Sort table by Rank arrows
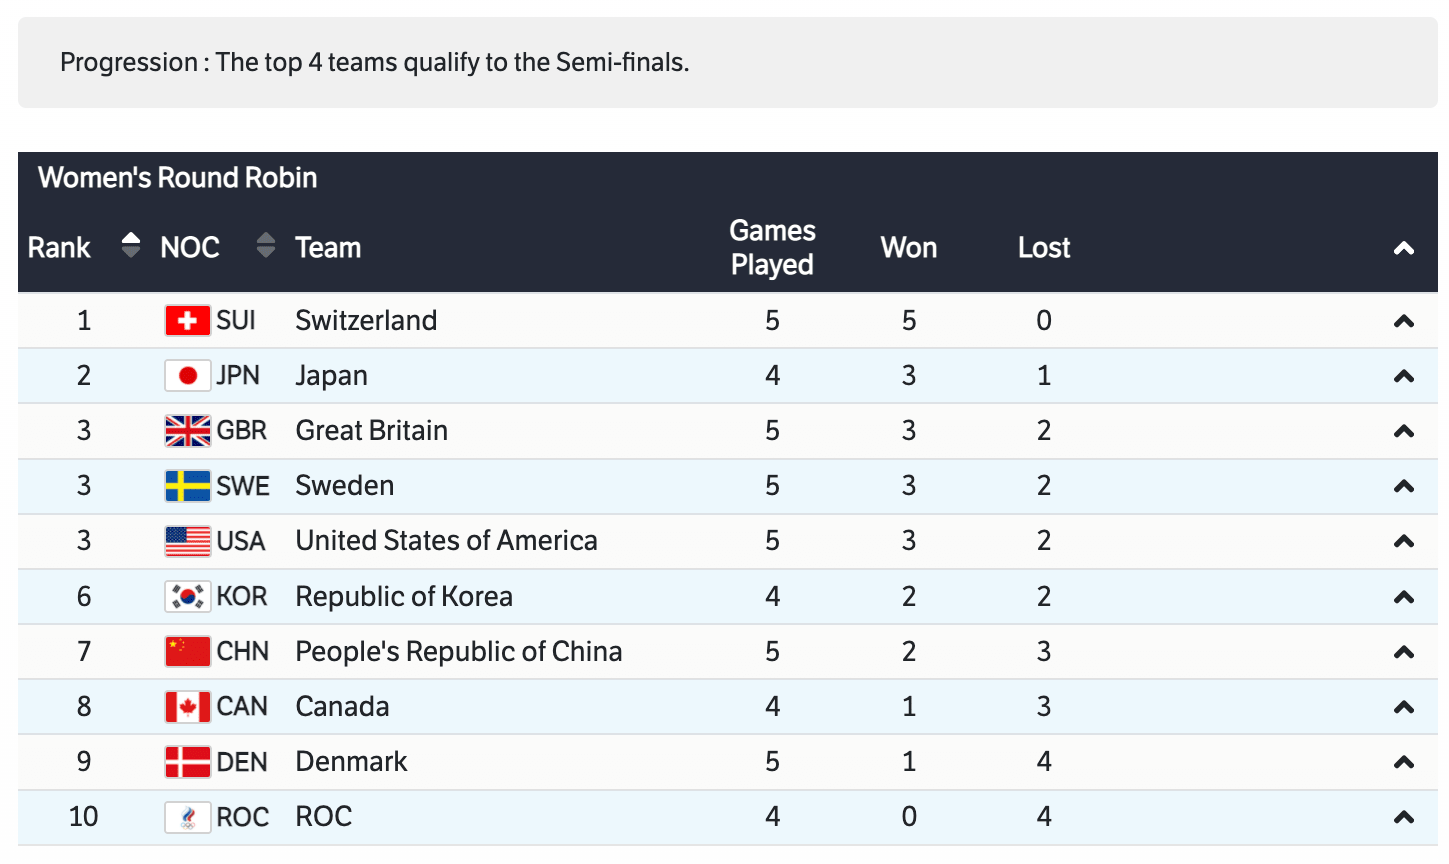This screenshot has height=864, width=1449. (x=130, y=245)
